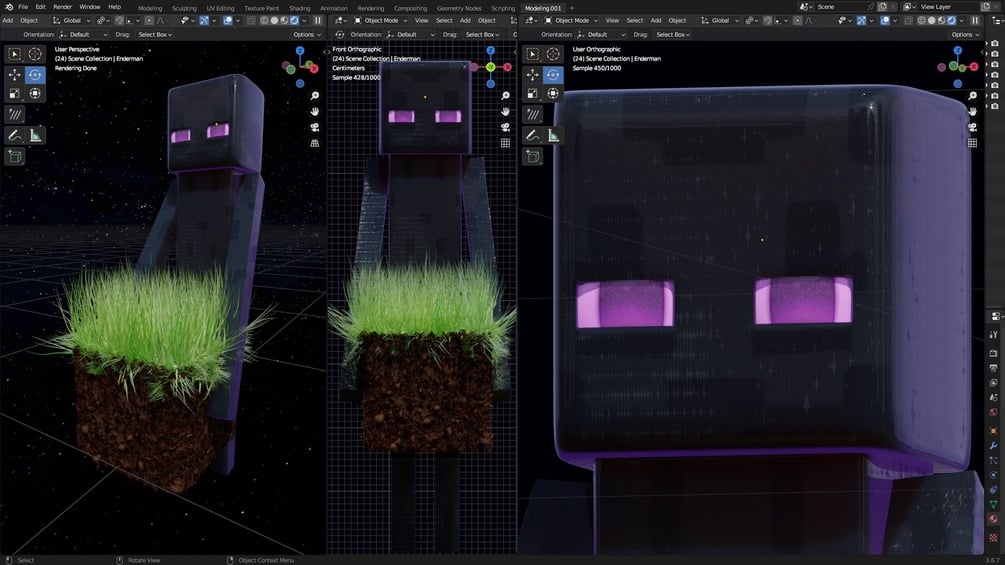Switch left viewport to wireframe shading
The width and height of the screenshot is (1005, 565).
pyautogui.click(x=264, y=20)
